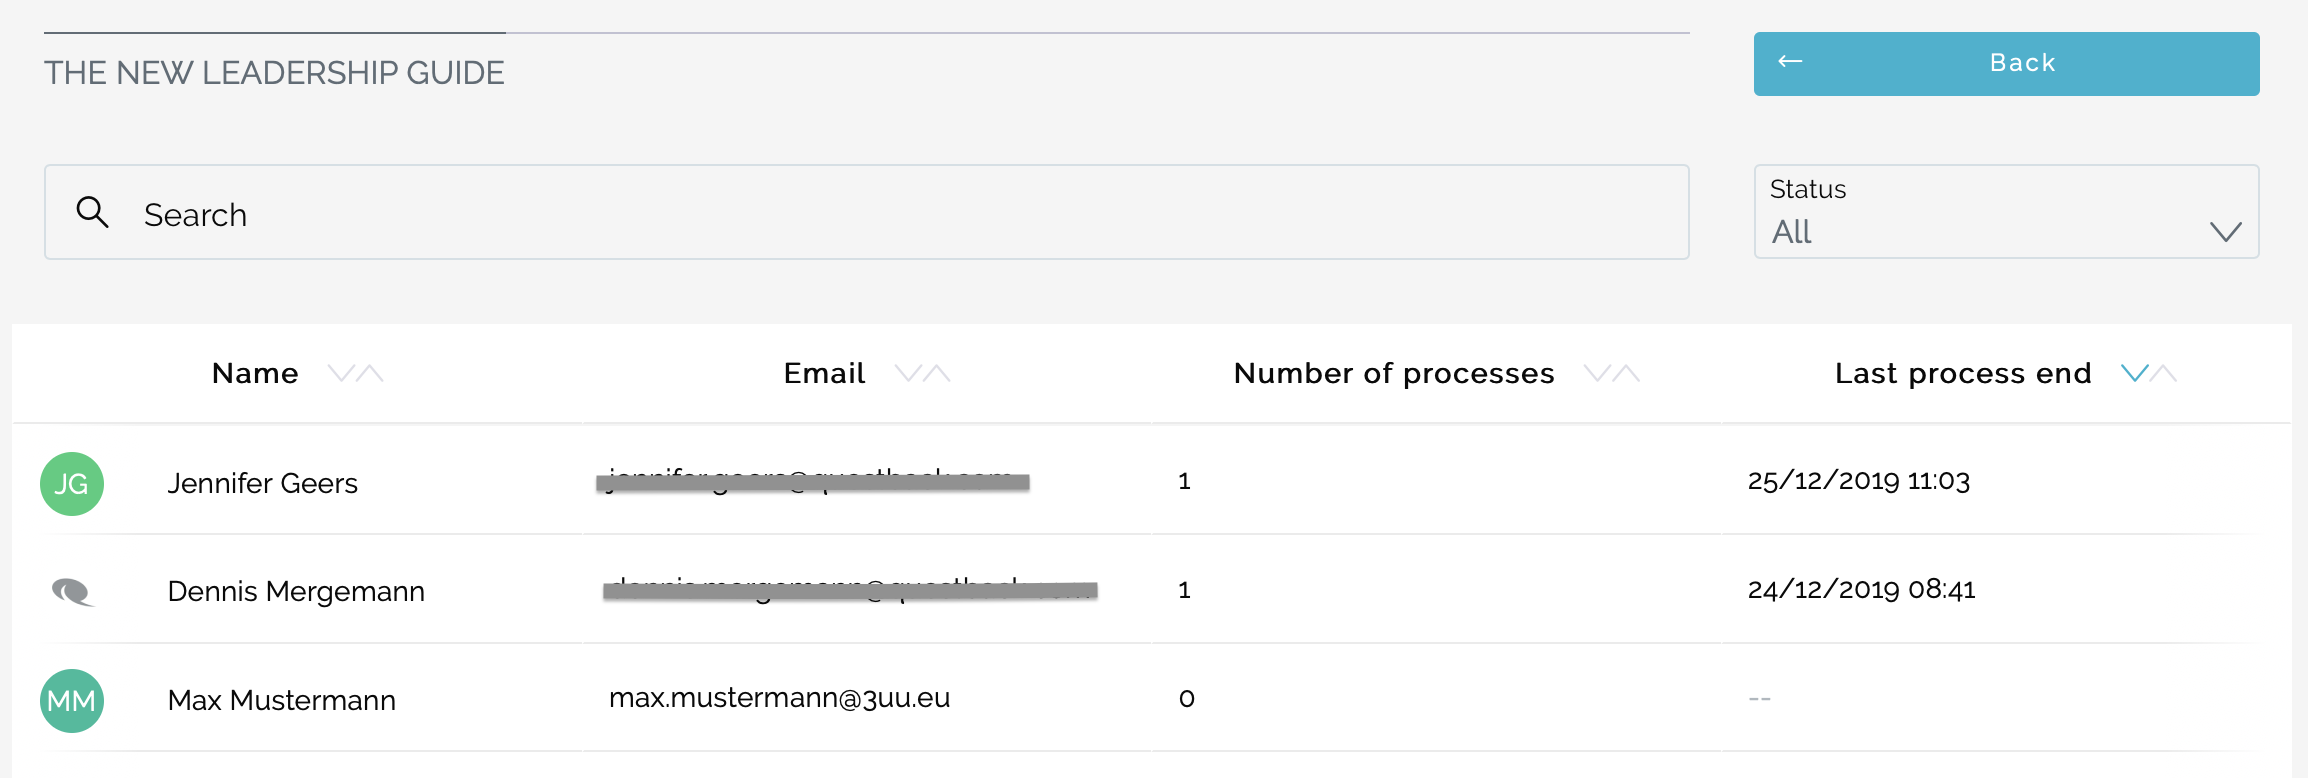The height and width of the screenshot is (778, 2308).
Task: Click the JG avatar for Jennifer Geers
Action: (72, 484)
